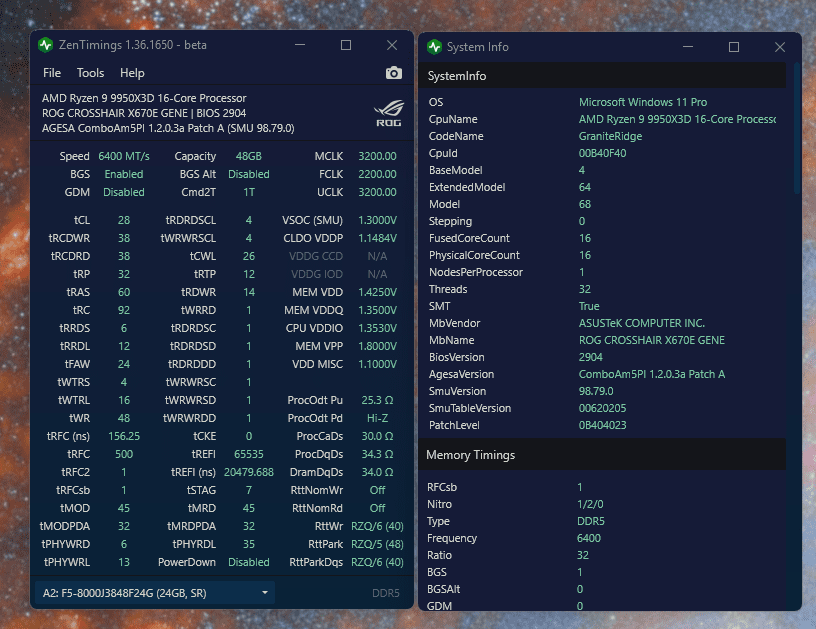Click the tCL value 28
The image size is (816, 629).
[124, 220]
